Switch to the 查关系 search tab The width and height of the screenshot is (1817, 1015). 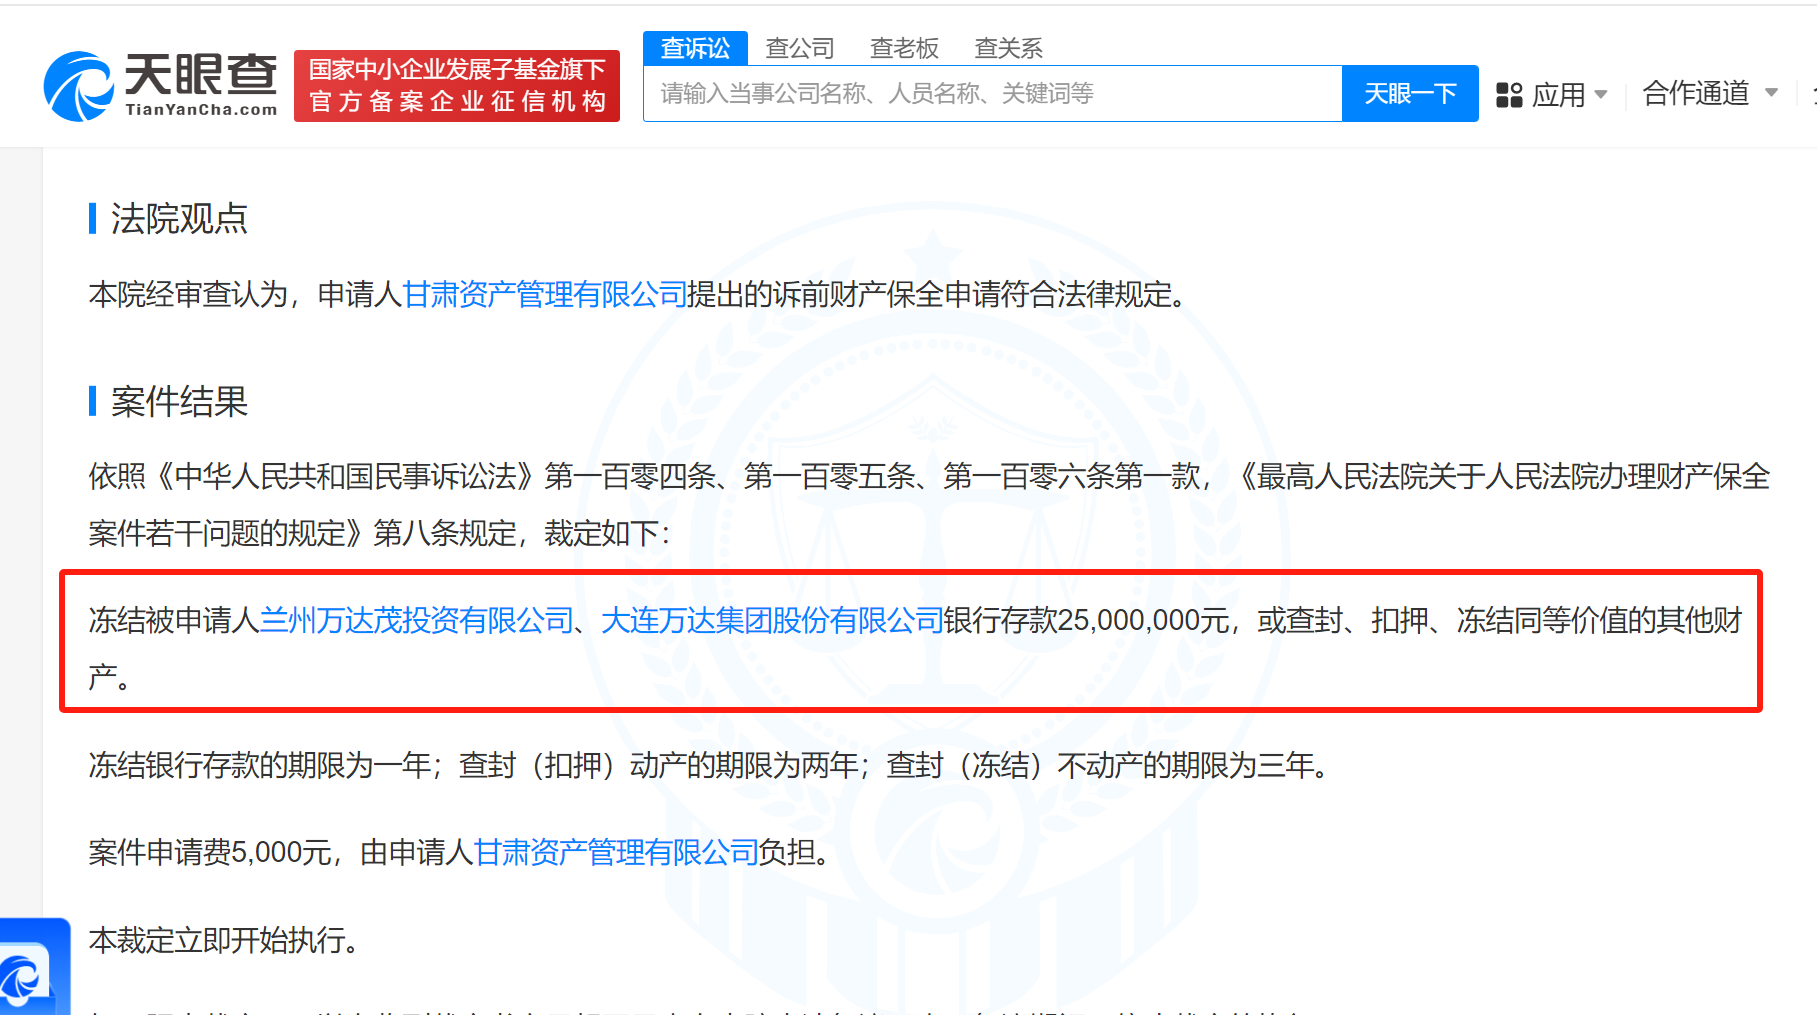[x=1008, y=48]
